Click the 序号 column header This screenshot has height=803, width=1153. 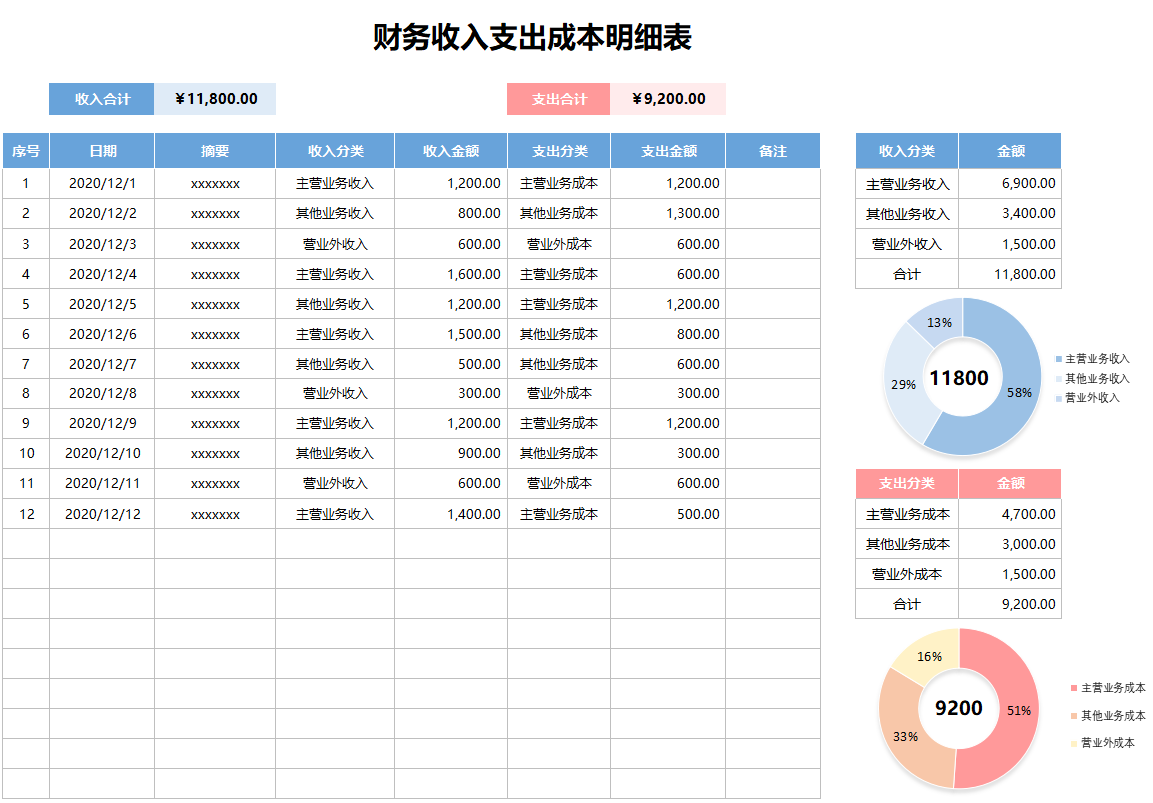point(26,151)
